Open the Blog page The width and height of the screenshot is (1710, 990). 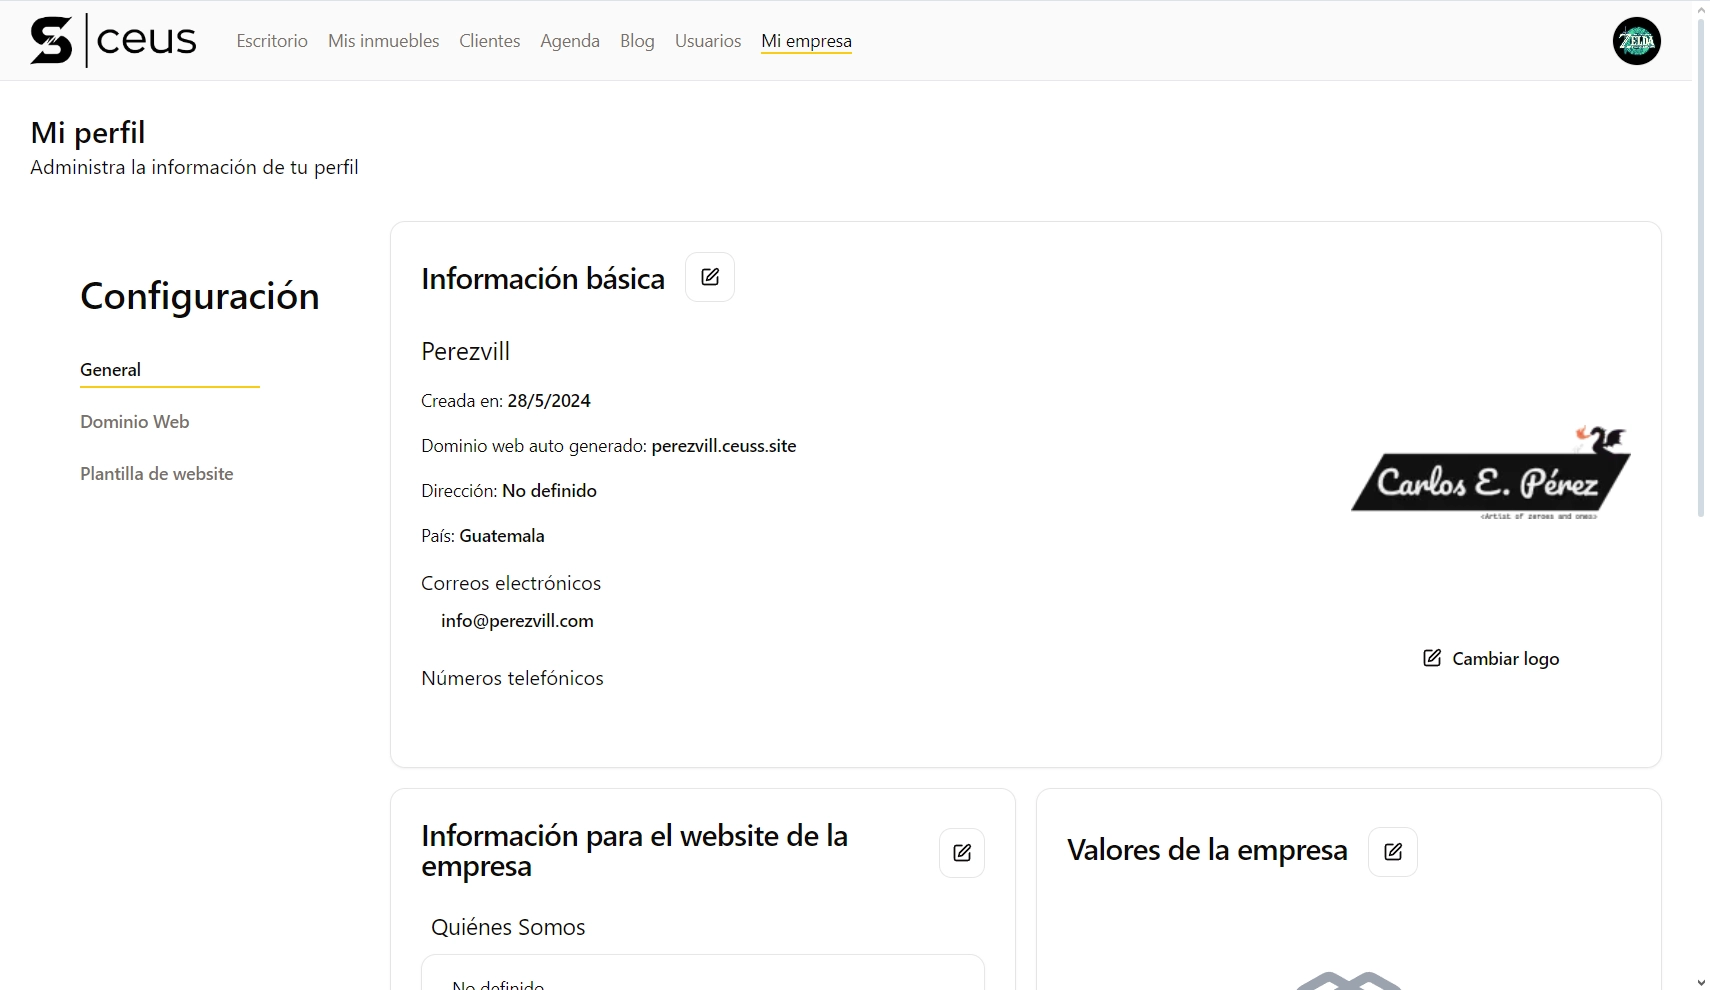pos(637,41)
